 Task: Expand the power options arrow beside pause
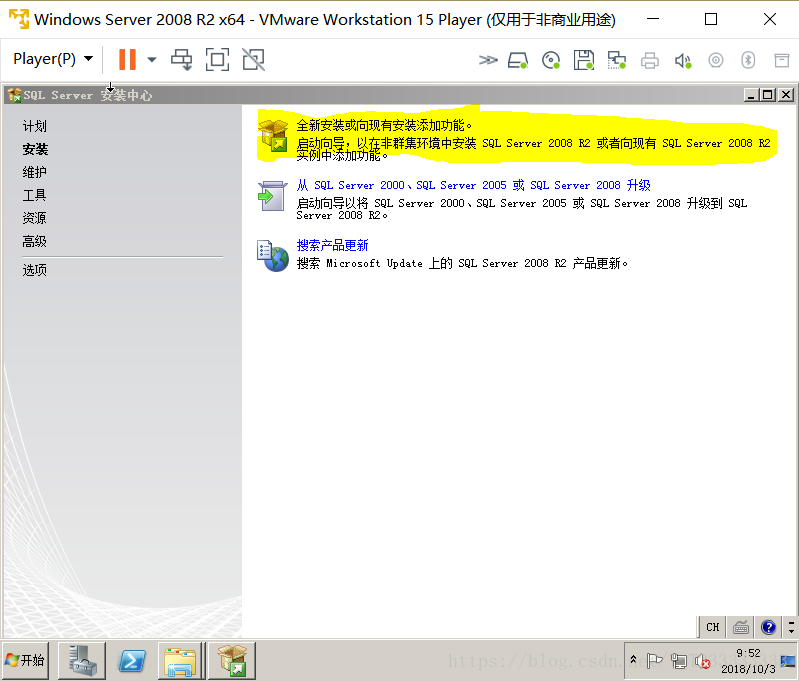click(152, 60)
